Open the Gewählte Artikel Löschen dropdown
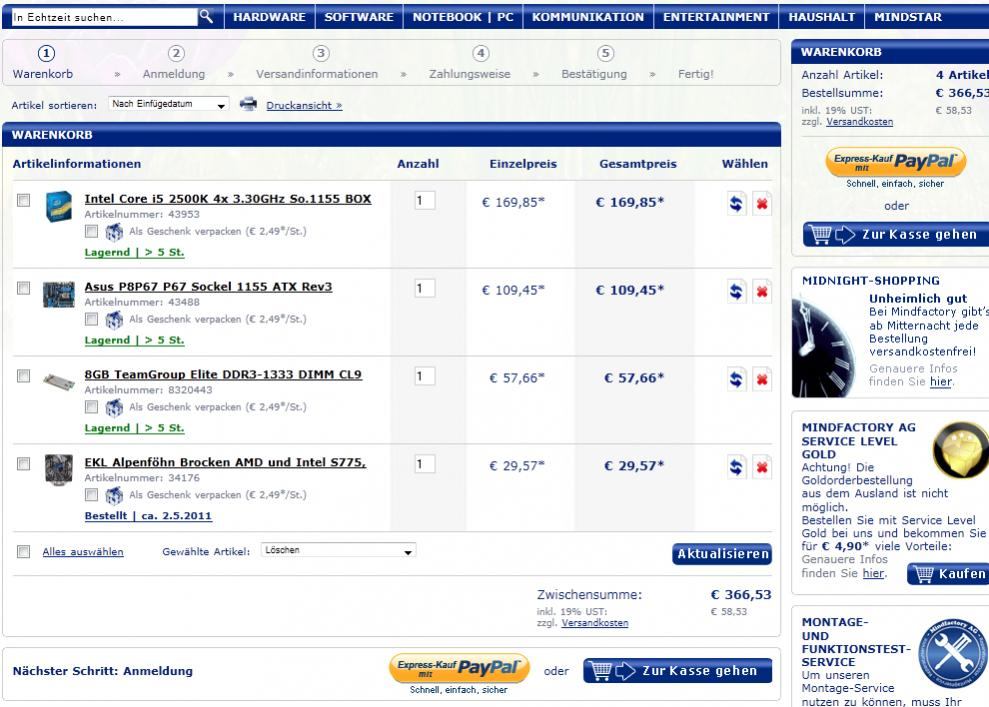 click(339, 551)
